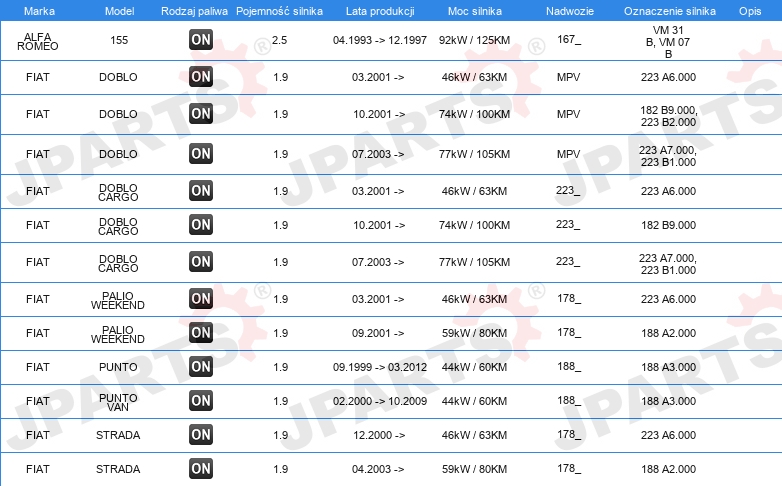
Task: Click the ON badge in the Palio Weekend 59kW row
Action: tap(201, 332)
